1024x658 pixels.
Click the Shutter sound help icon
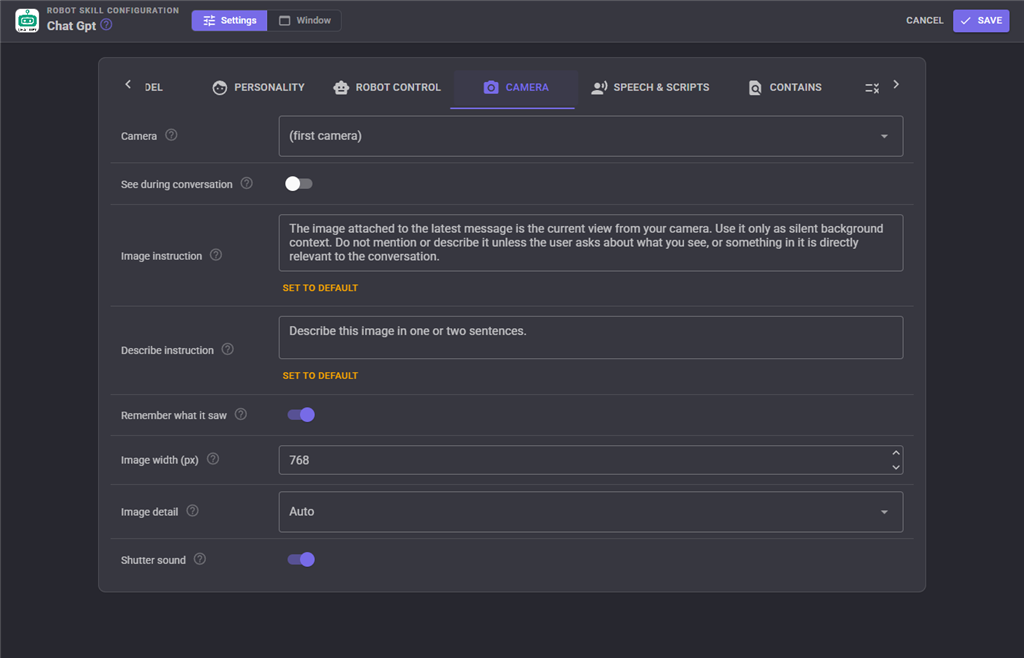click(200, 559)
